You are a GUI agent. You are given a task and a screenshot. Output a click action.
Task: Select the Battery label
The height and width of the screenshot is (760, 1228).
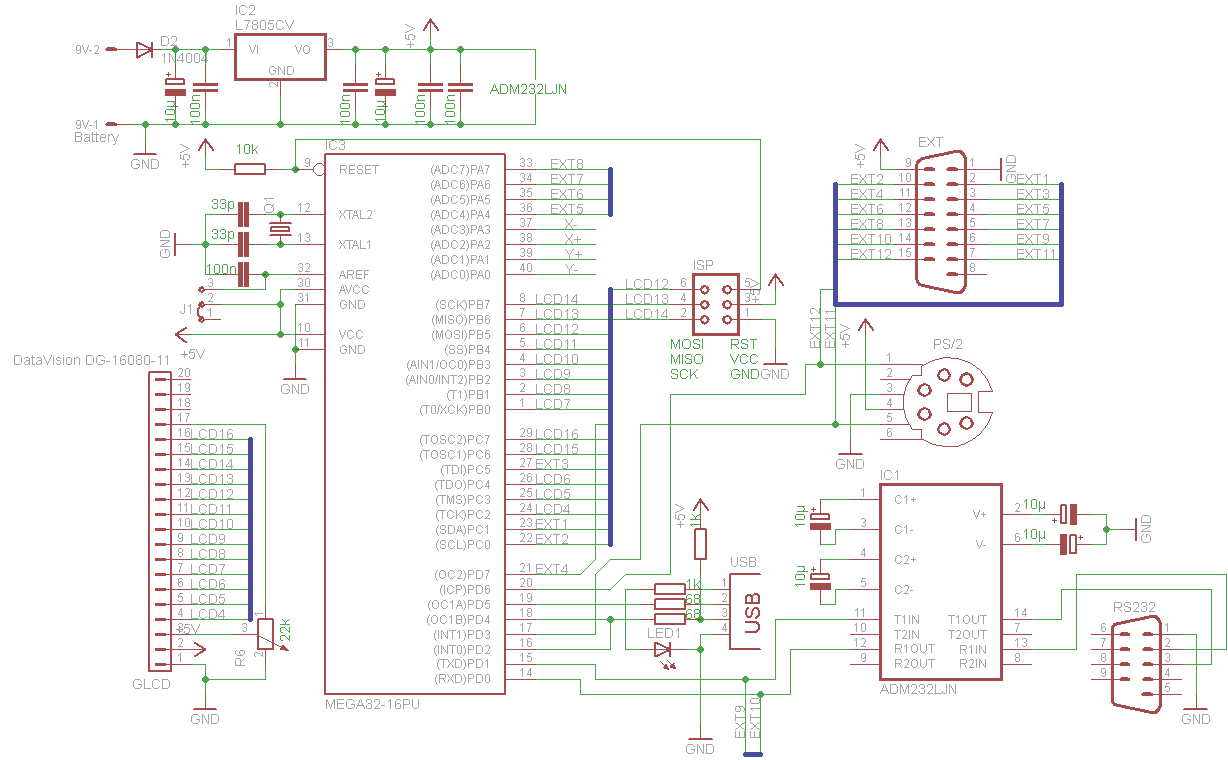click(96, 138)
